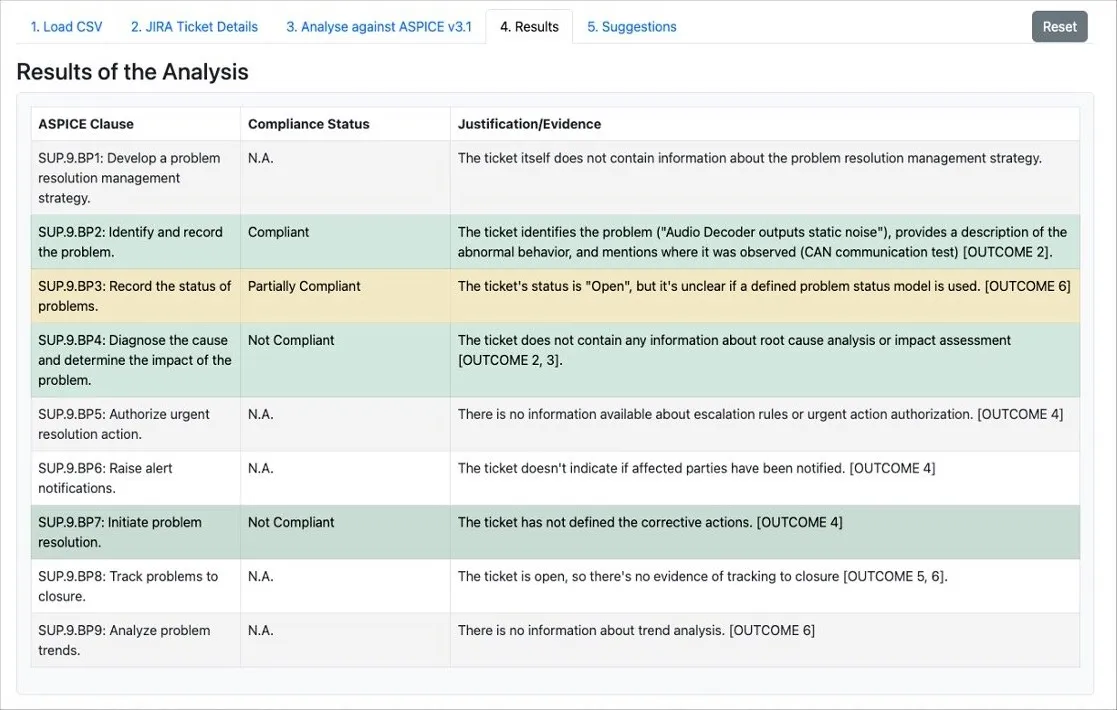The image size is (1117, 710).
Task: Click the SUP.9.BP7 Initiate problem resolution cell
Action: point(135,533)
